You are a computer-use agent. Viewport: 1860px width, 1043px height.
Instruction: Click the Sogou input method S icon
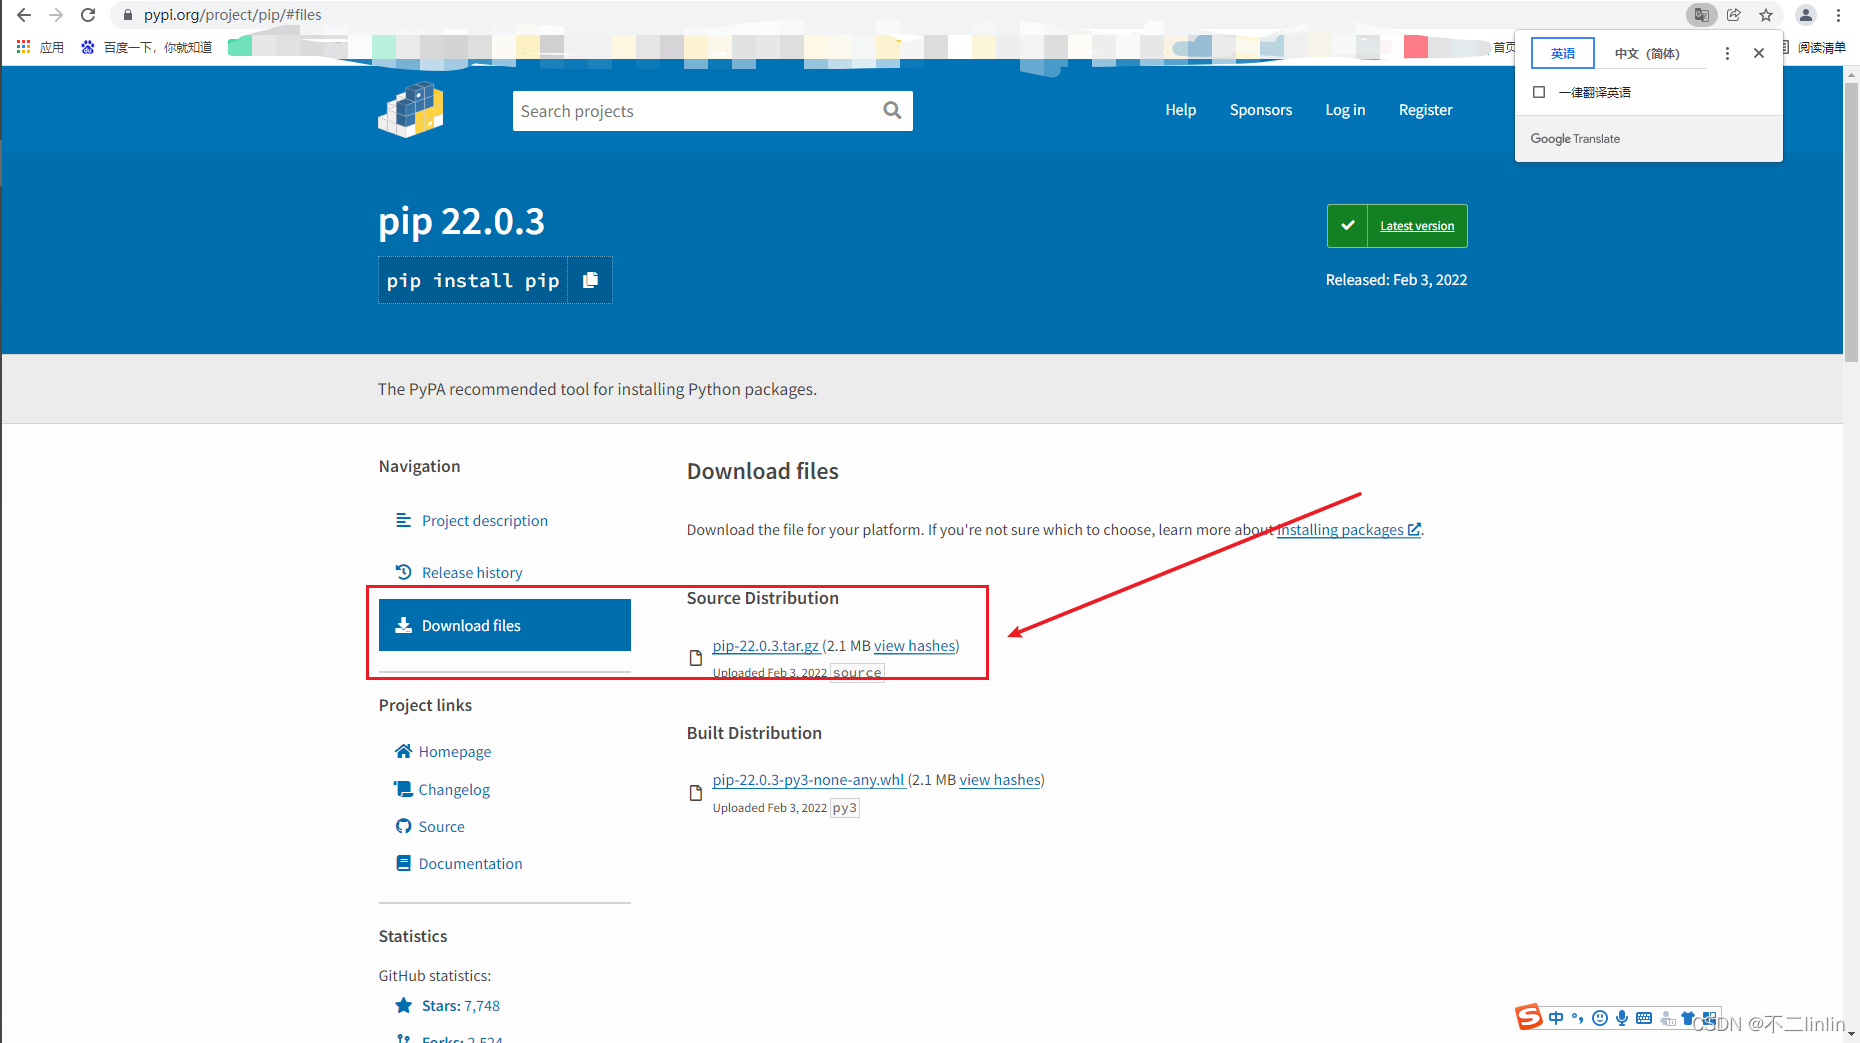coord(1528,1017)
